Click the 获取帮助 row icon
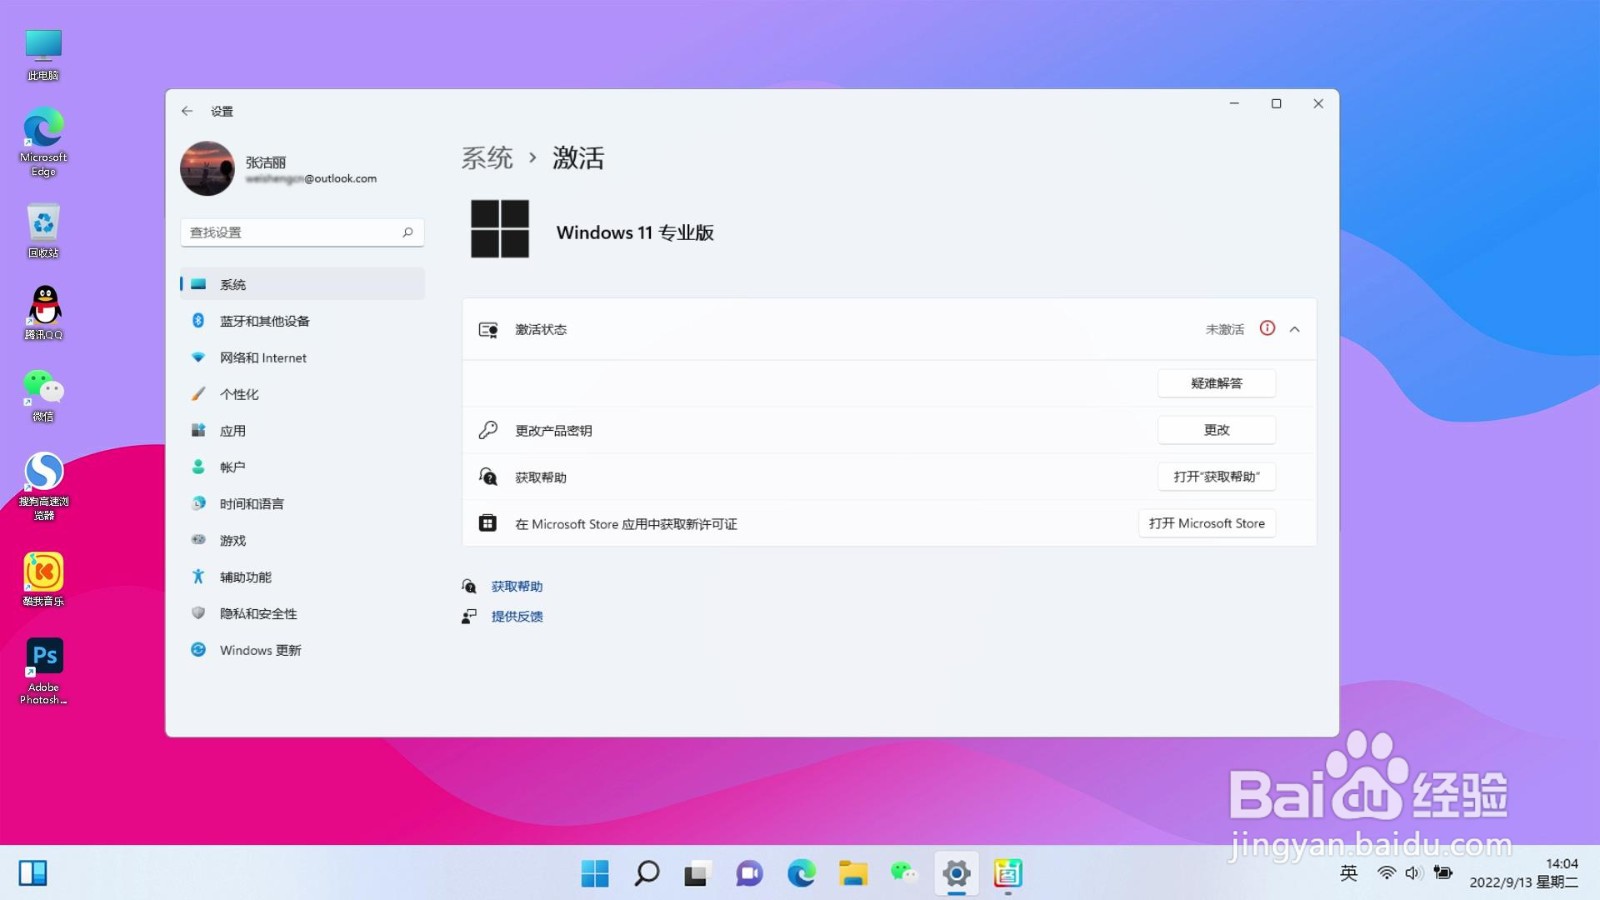The image size is (1600, 900). click(x=488, y=477)
